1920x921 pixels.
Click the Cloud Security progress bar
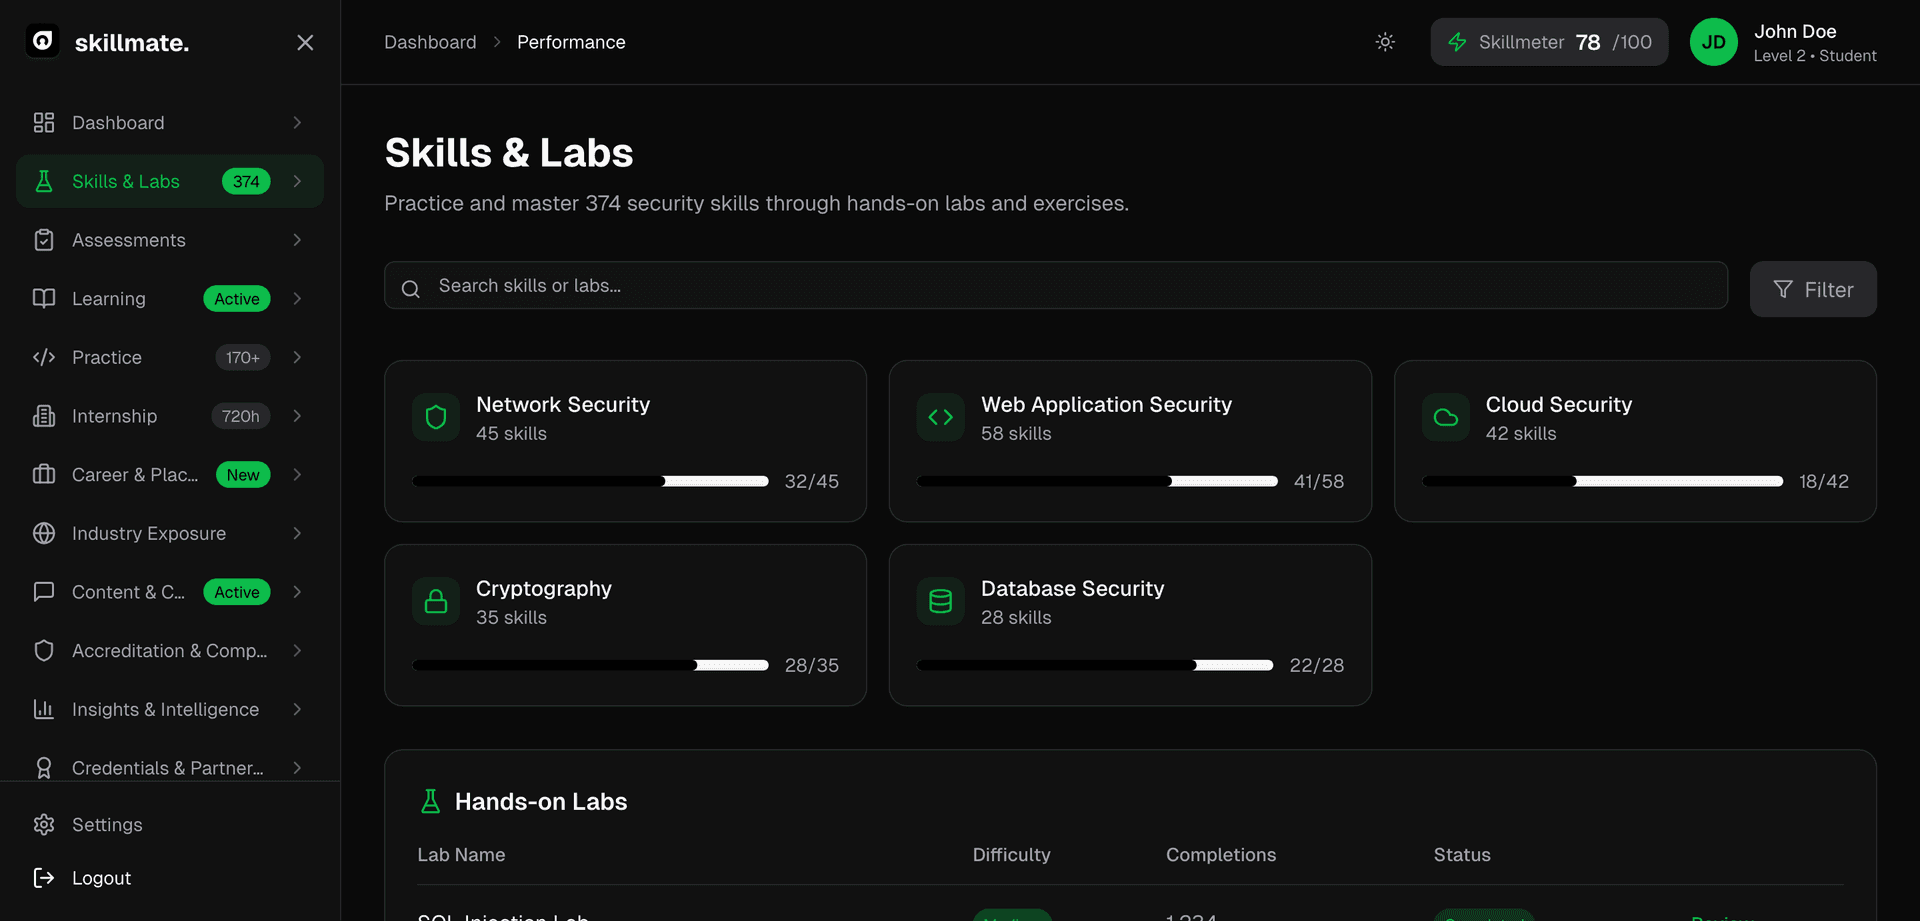(x=1602, y=481)
